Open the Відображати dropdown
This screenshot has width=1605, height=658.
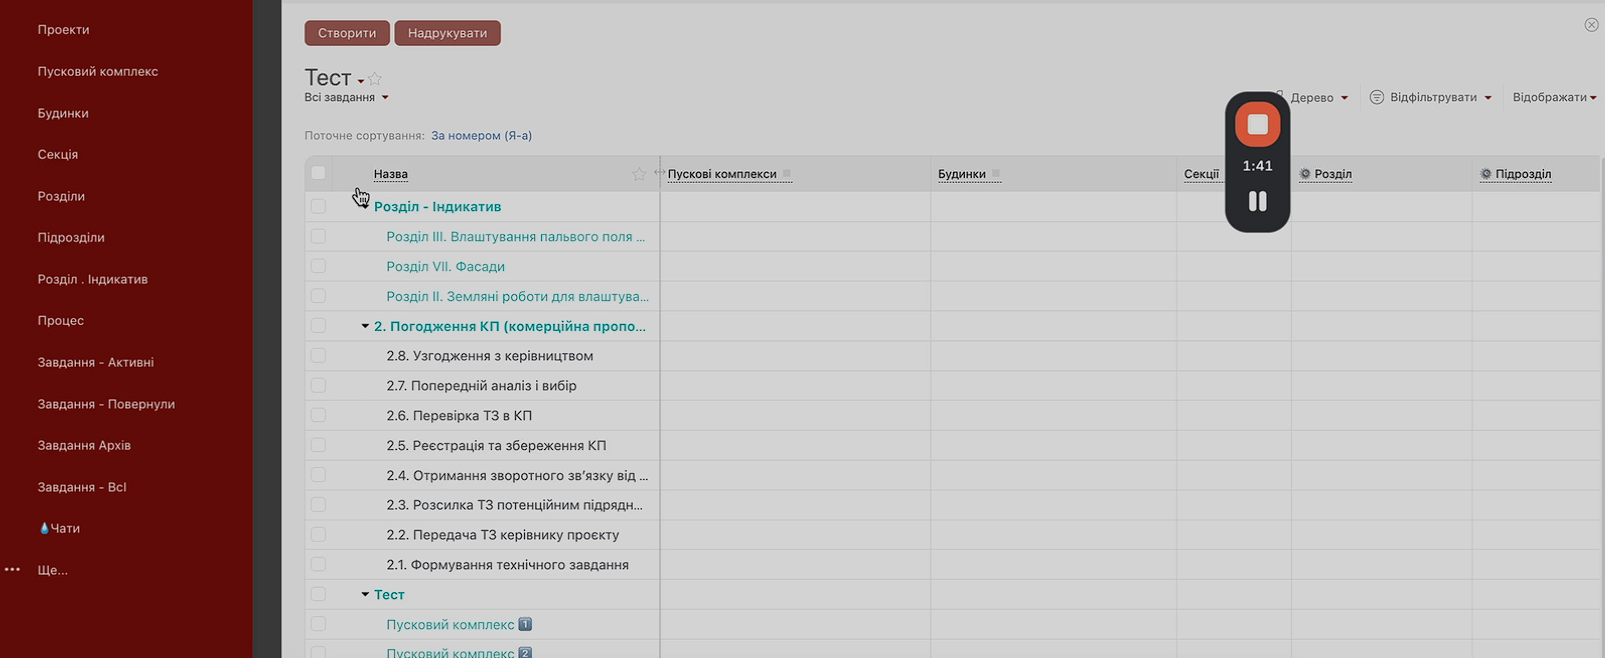click(1553, 97)
